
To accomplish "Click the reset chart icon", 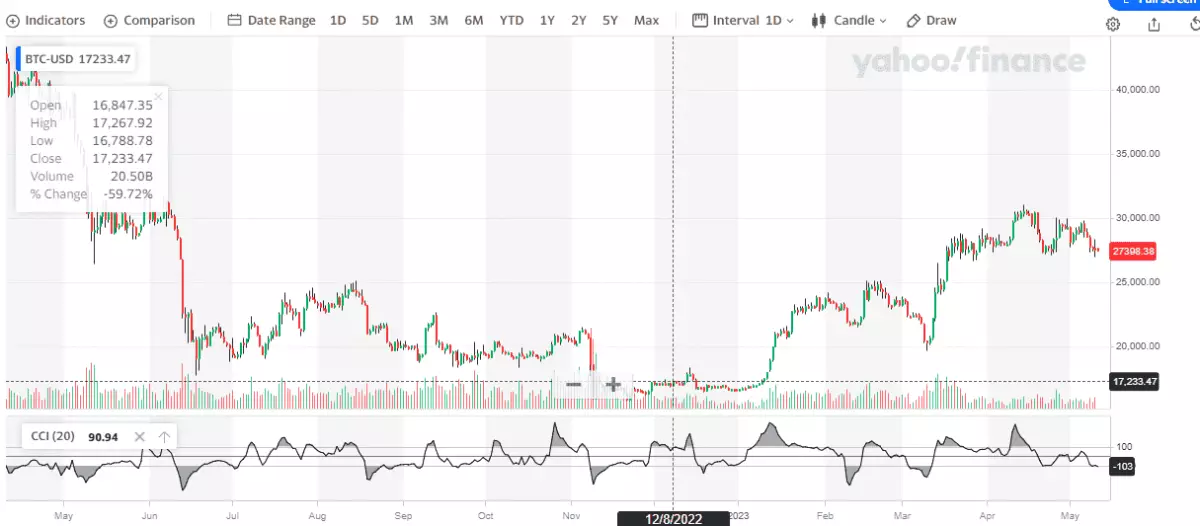I will (1195, 24).
